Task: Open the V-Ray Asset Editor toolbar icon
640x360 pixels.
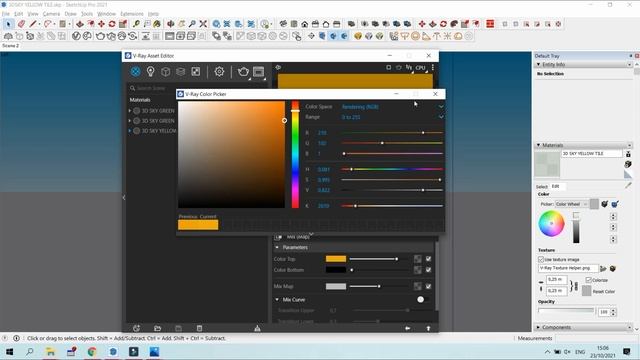Action: pos(76,36)
